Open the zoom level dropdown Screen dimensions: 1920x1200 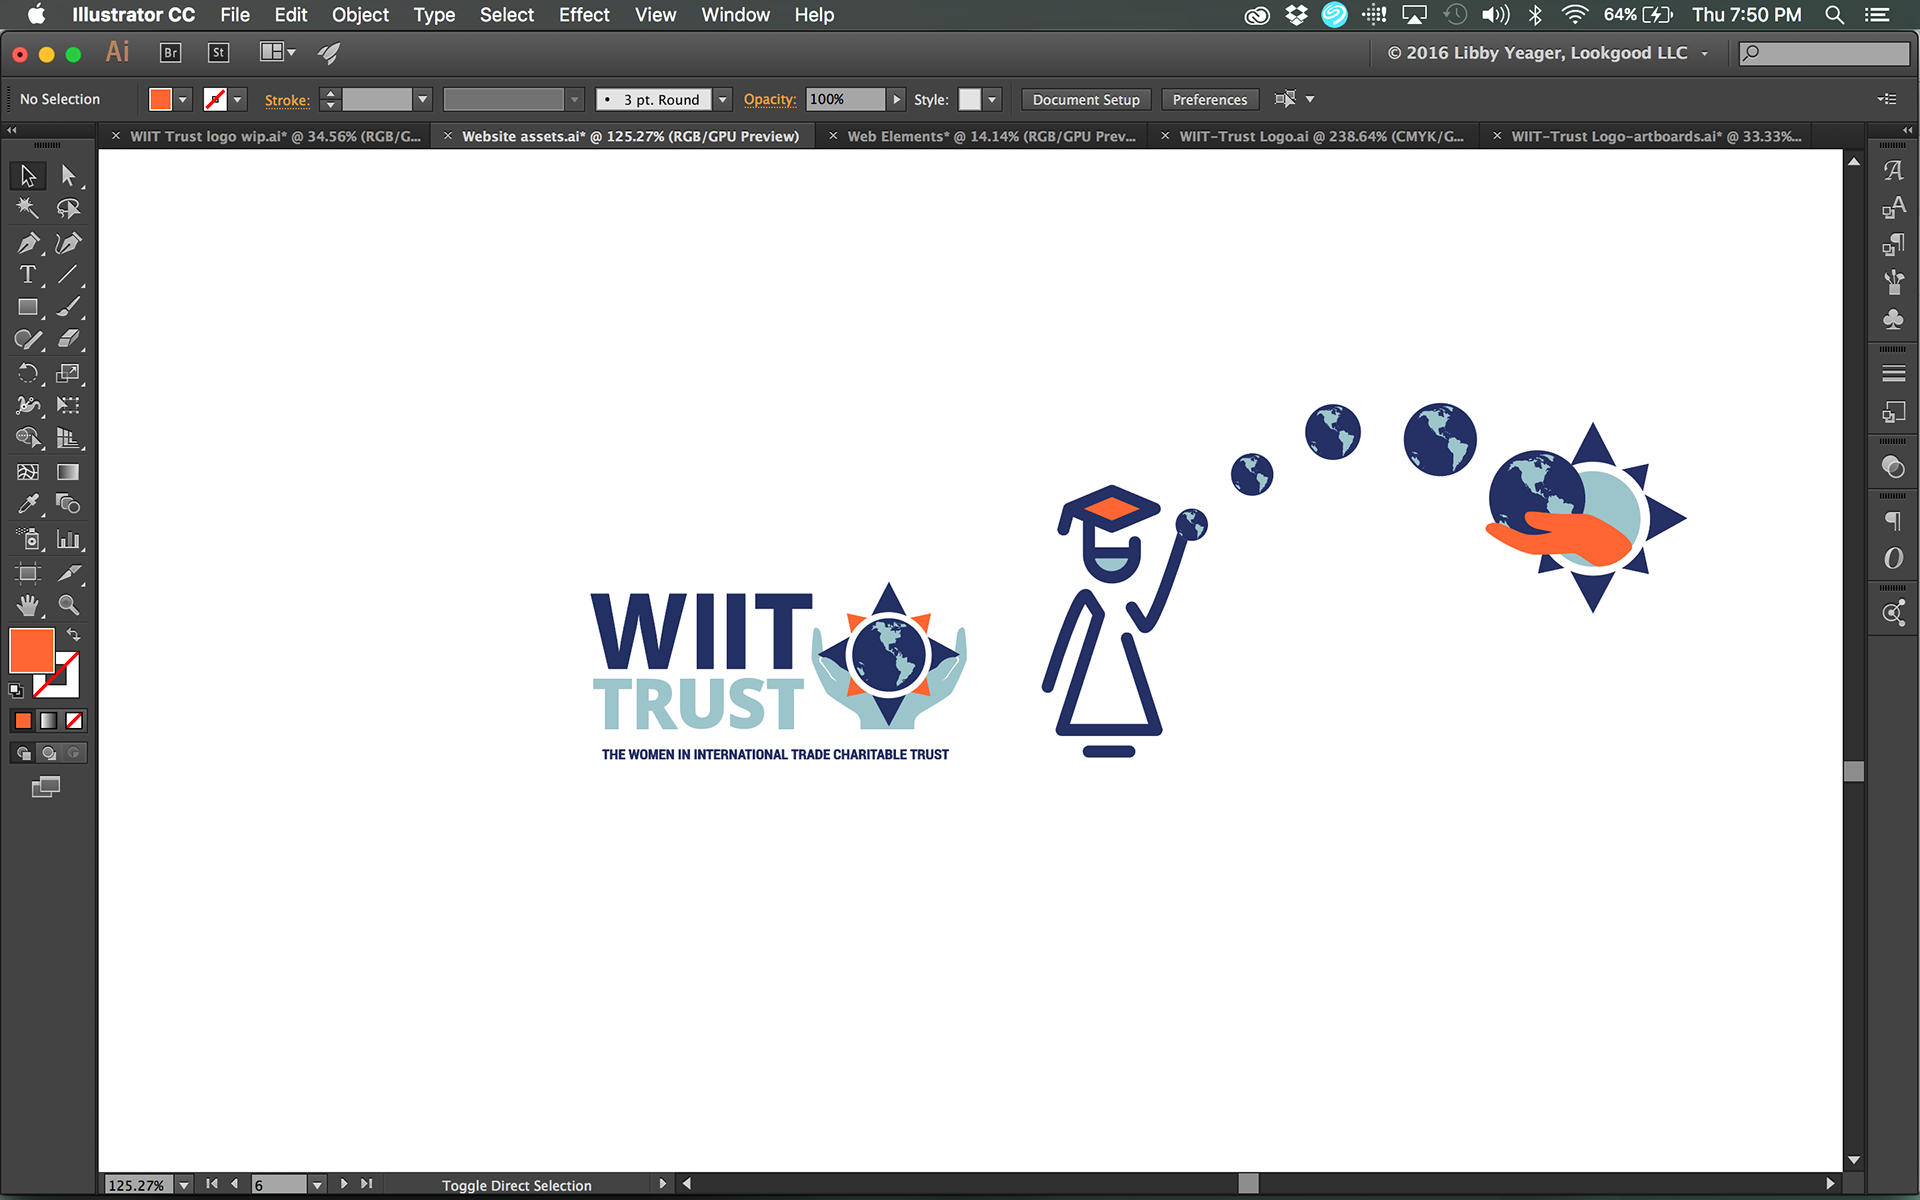click(184, 1185)
